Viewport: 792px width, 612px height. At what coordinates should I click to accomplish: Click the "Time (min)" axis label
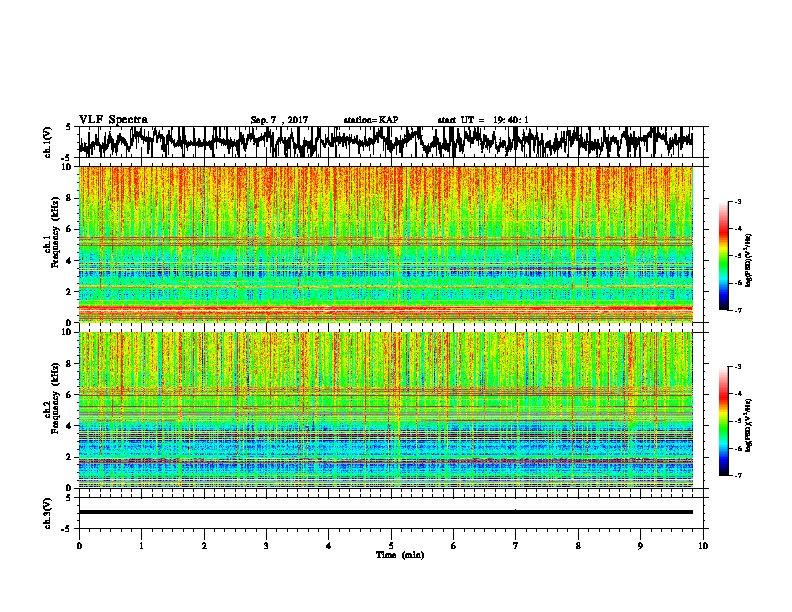pos(400,555)
